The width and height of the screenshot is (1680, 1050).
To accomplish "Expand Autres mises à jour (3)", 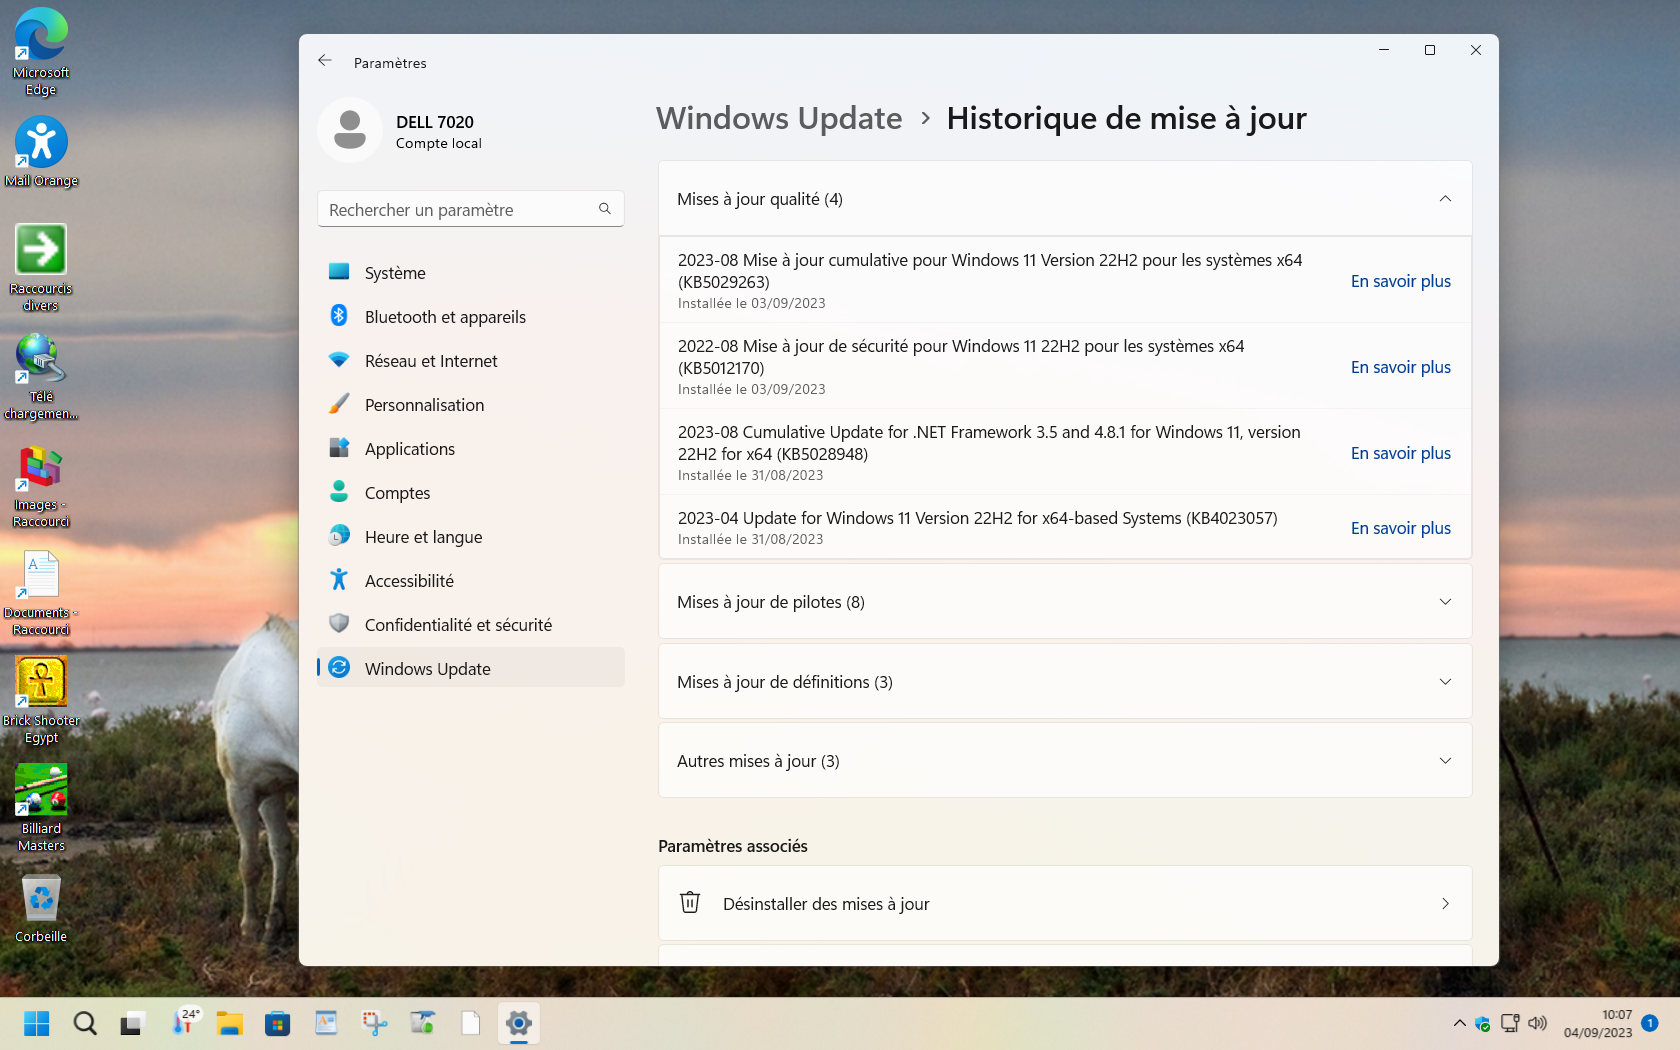I will [x=1065, y=761].
